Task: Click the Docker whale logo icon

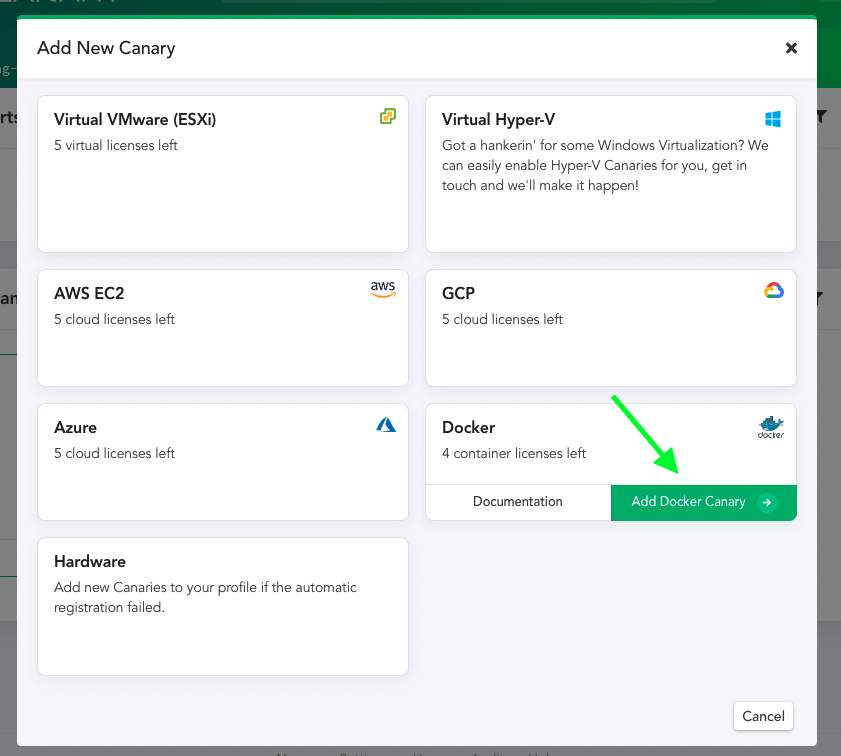Action: pos(771,427)
